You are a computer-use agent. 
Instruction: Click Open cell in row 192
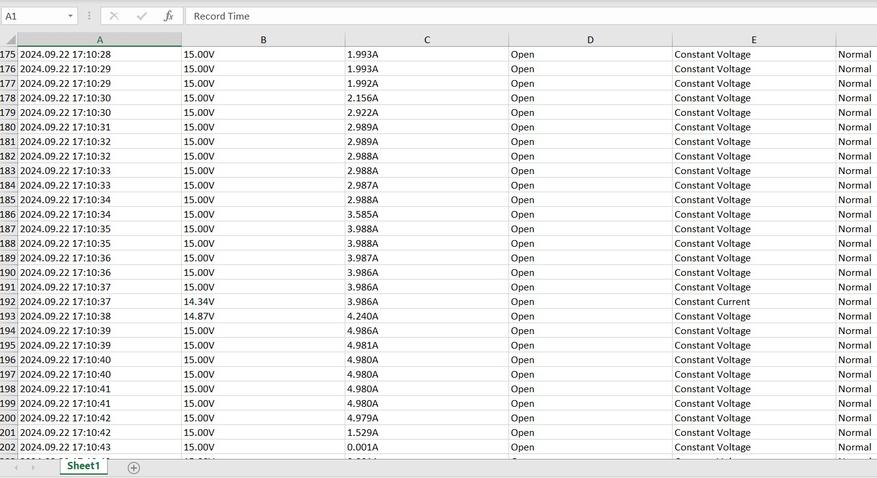pos(590,301)
